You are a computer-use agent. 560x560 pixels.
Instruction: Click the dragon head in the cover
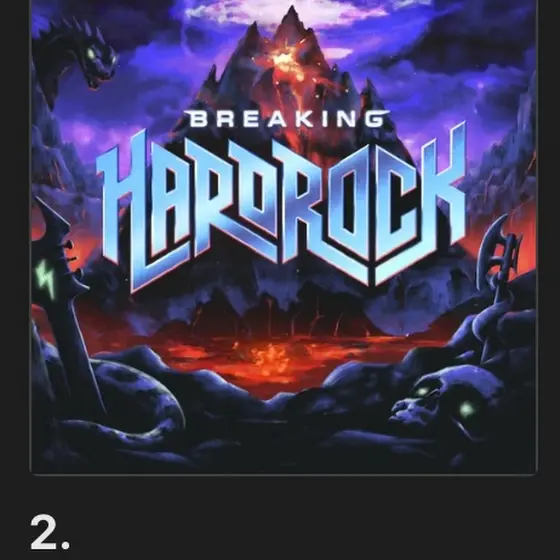(x=89, y=57)
